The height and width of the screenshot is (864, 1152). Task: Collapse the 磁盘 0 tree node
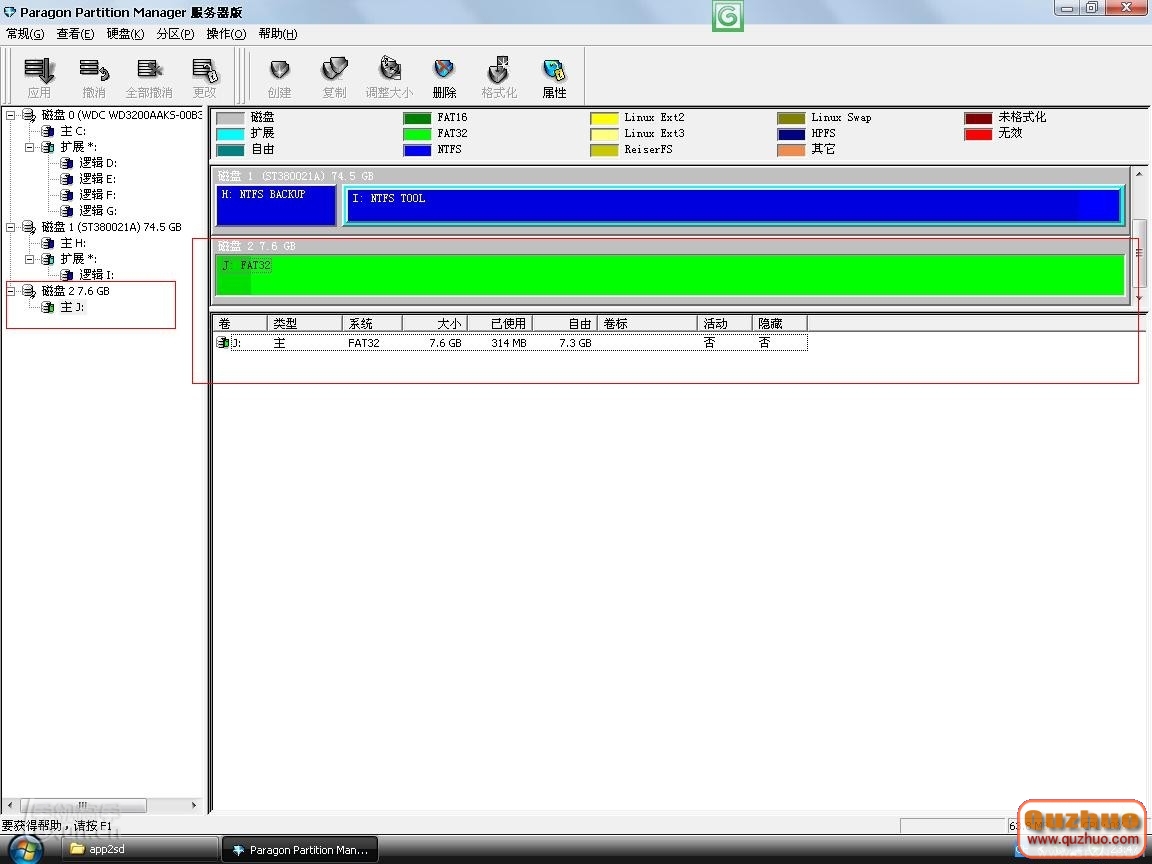[11, 115]
